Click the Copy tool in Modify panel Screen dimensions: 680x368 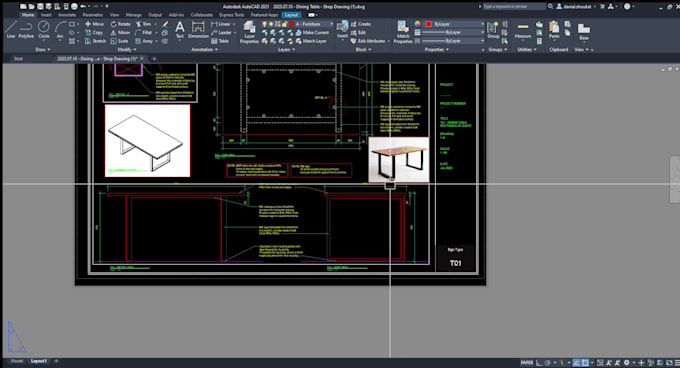[x=94, y=33]
